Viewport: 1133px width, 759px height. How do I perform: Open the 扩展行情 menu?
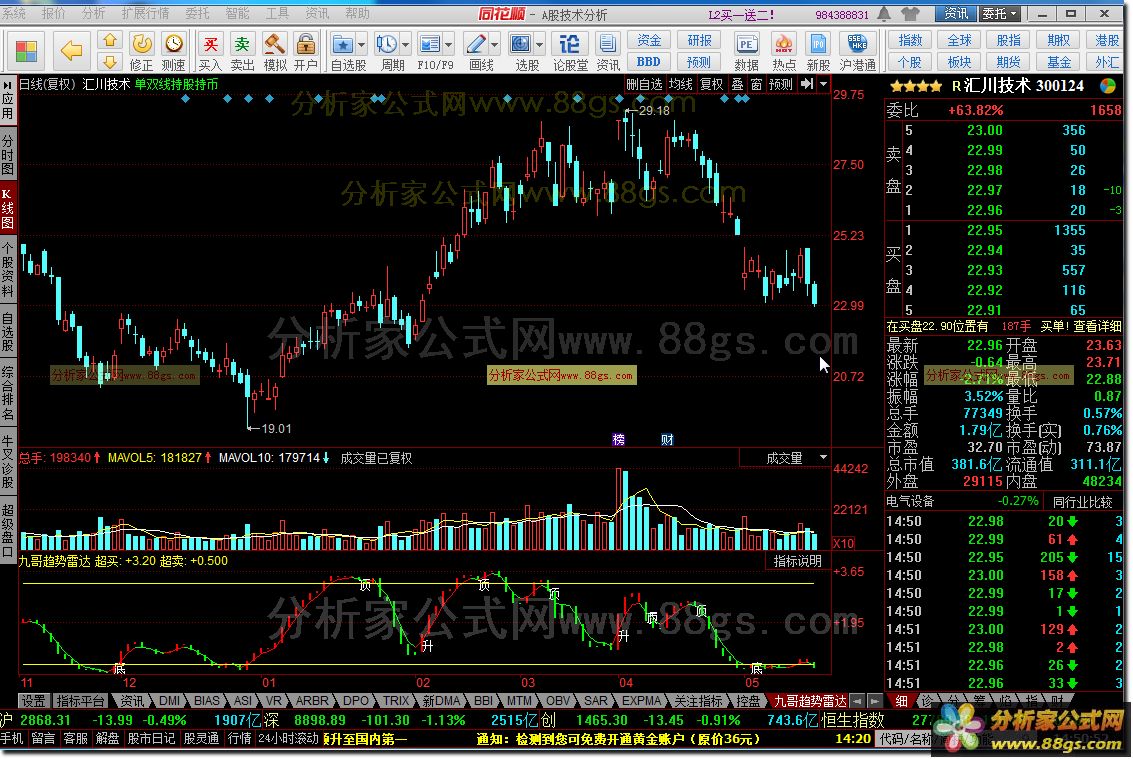(x=145, y=13)
